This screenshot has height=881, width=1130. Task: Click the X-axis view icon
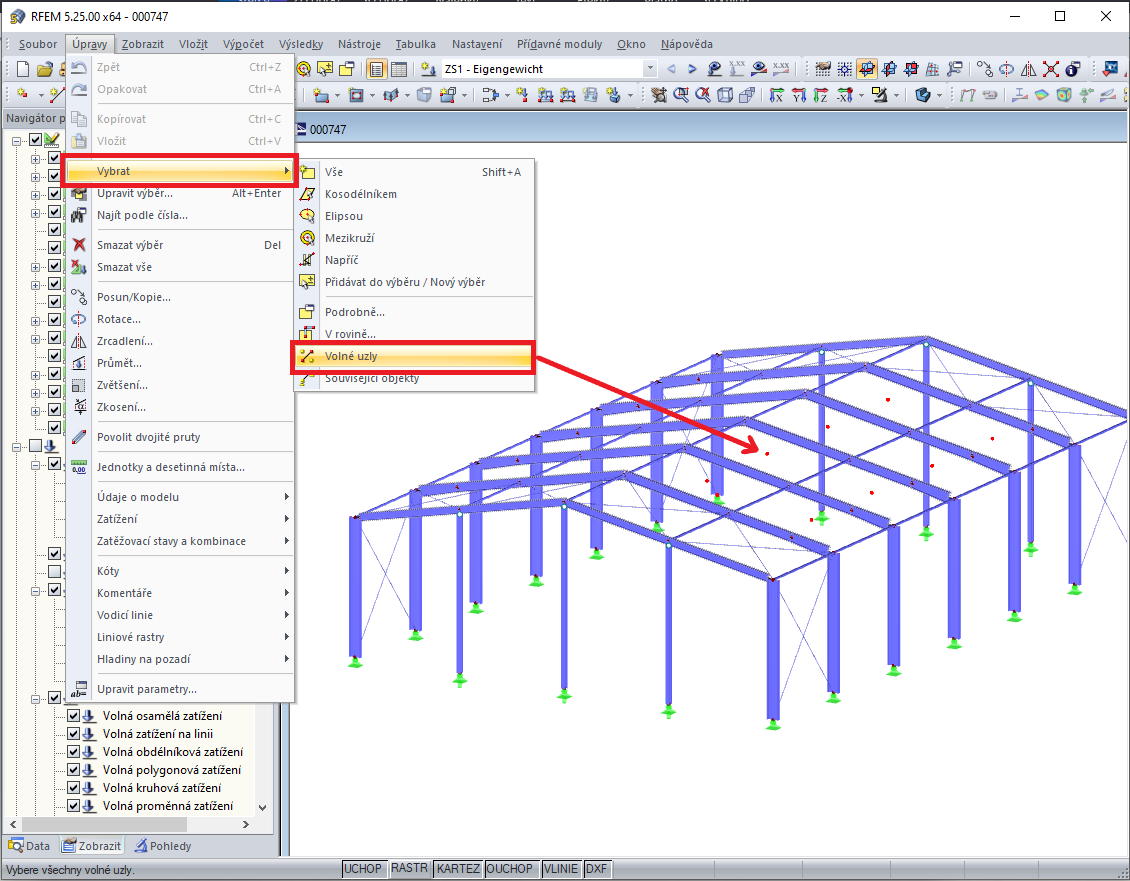pos(776,95)
